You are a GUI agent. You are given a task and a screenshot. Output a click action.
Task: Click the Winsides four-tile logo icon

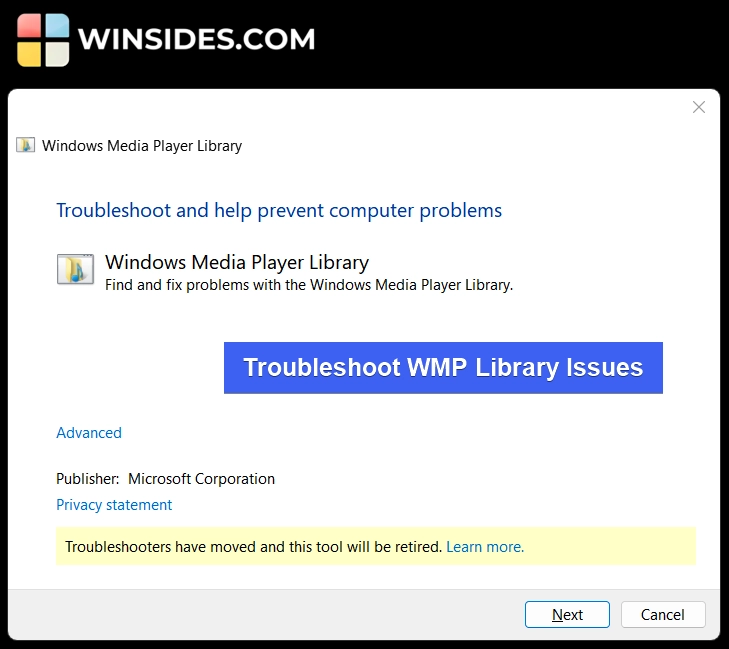coord(43,40)
